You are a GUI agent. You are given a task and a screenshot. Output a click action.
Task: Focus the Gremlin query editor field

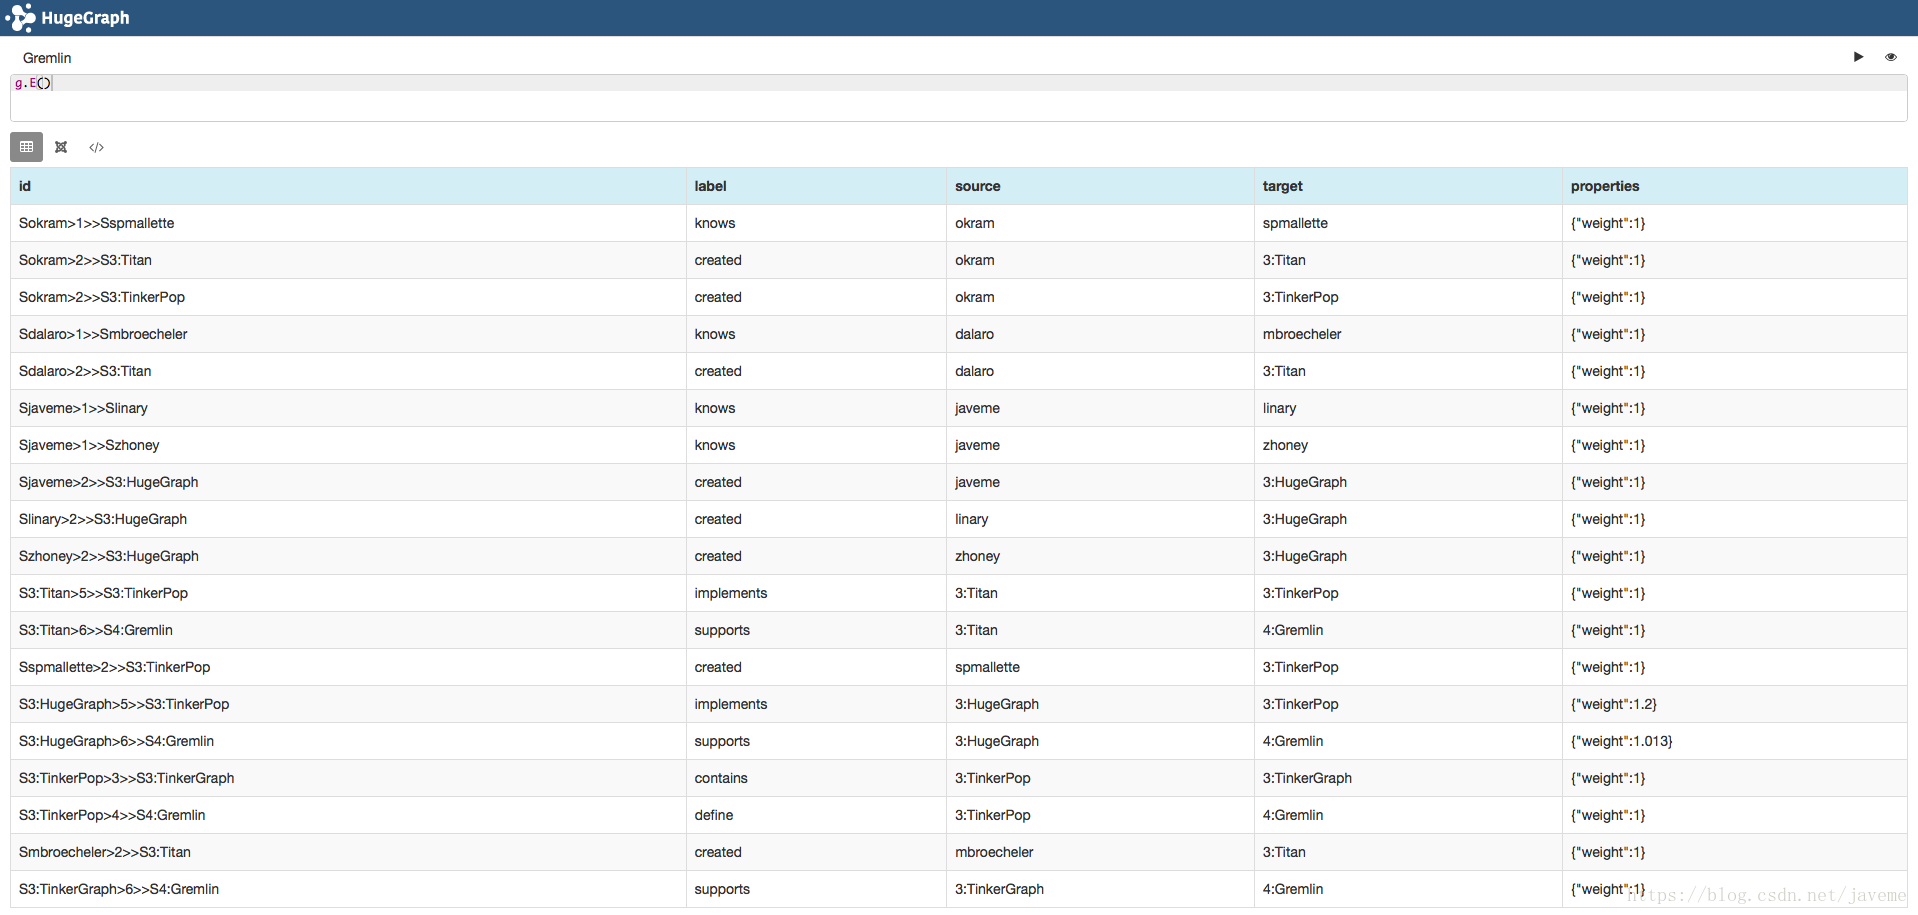tap(958, 98)
